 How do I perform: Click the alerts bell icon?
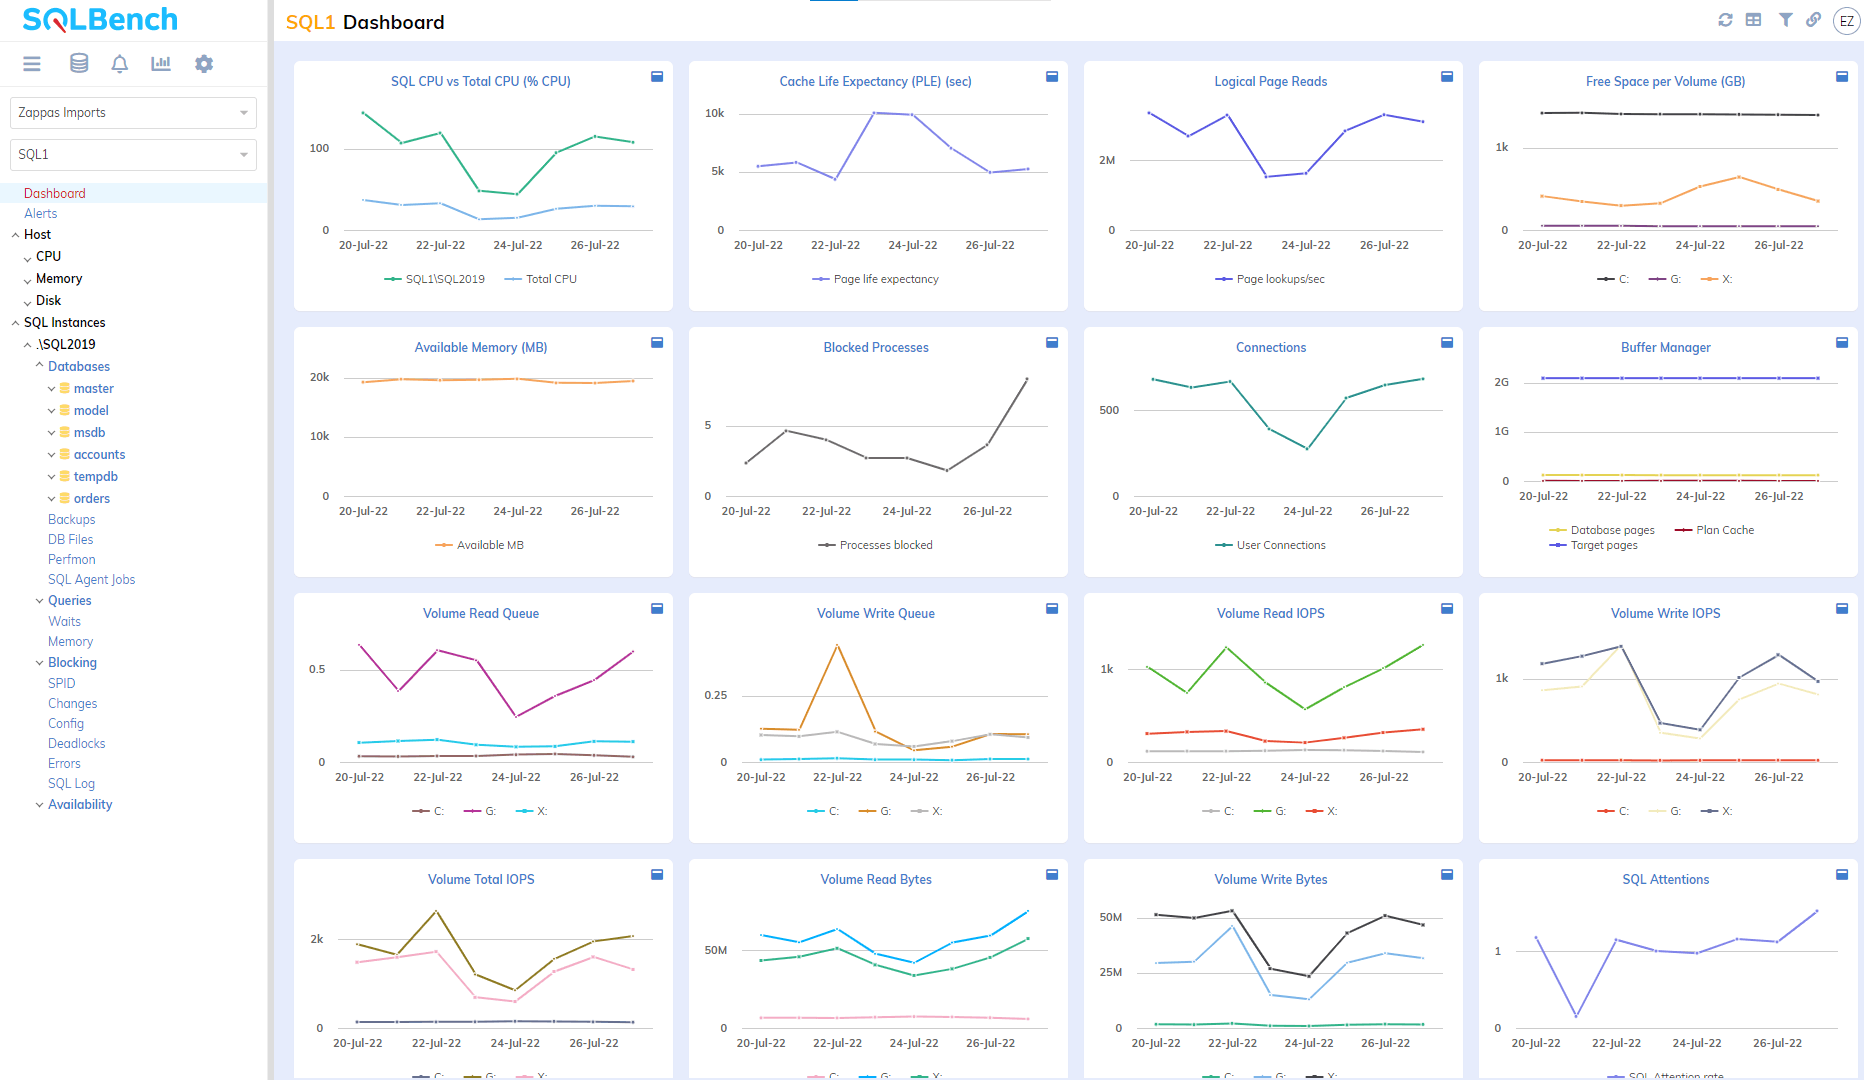119,64
